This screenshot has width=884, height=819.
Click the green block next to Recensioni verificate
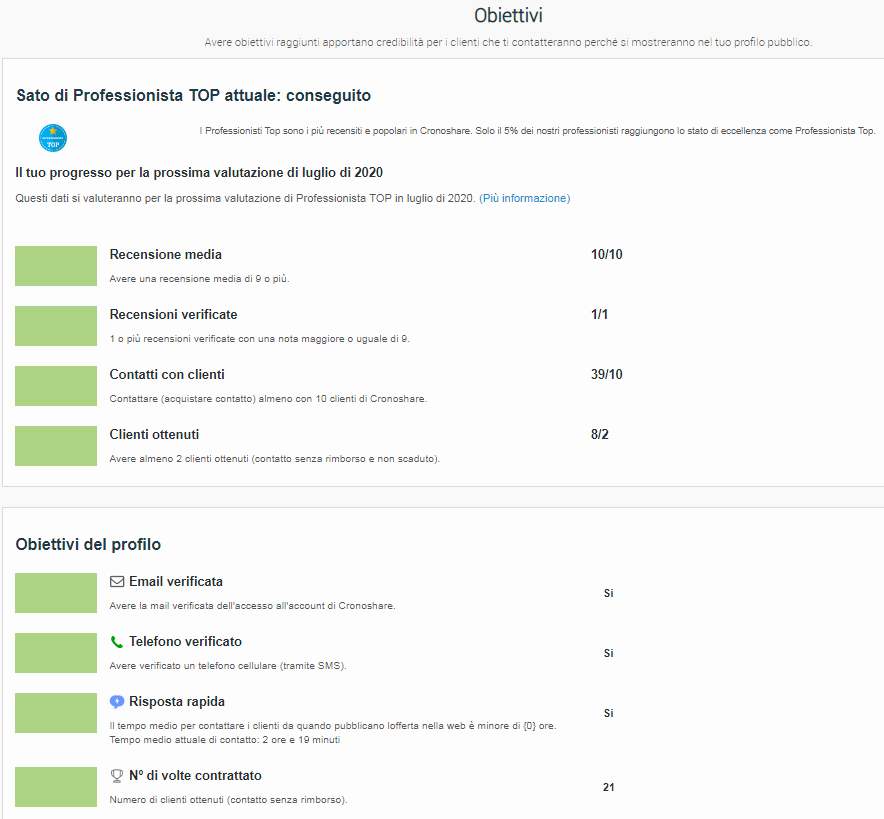coord(56,326)
